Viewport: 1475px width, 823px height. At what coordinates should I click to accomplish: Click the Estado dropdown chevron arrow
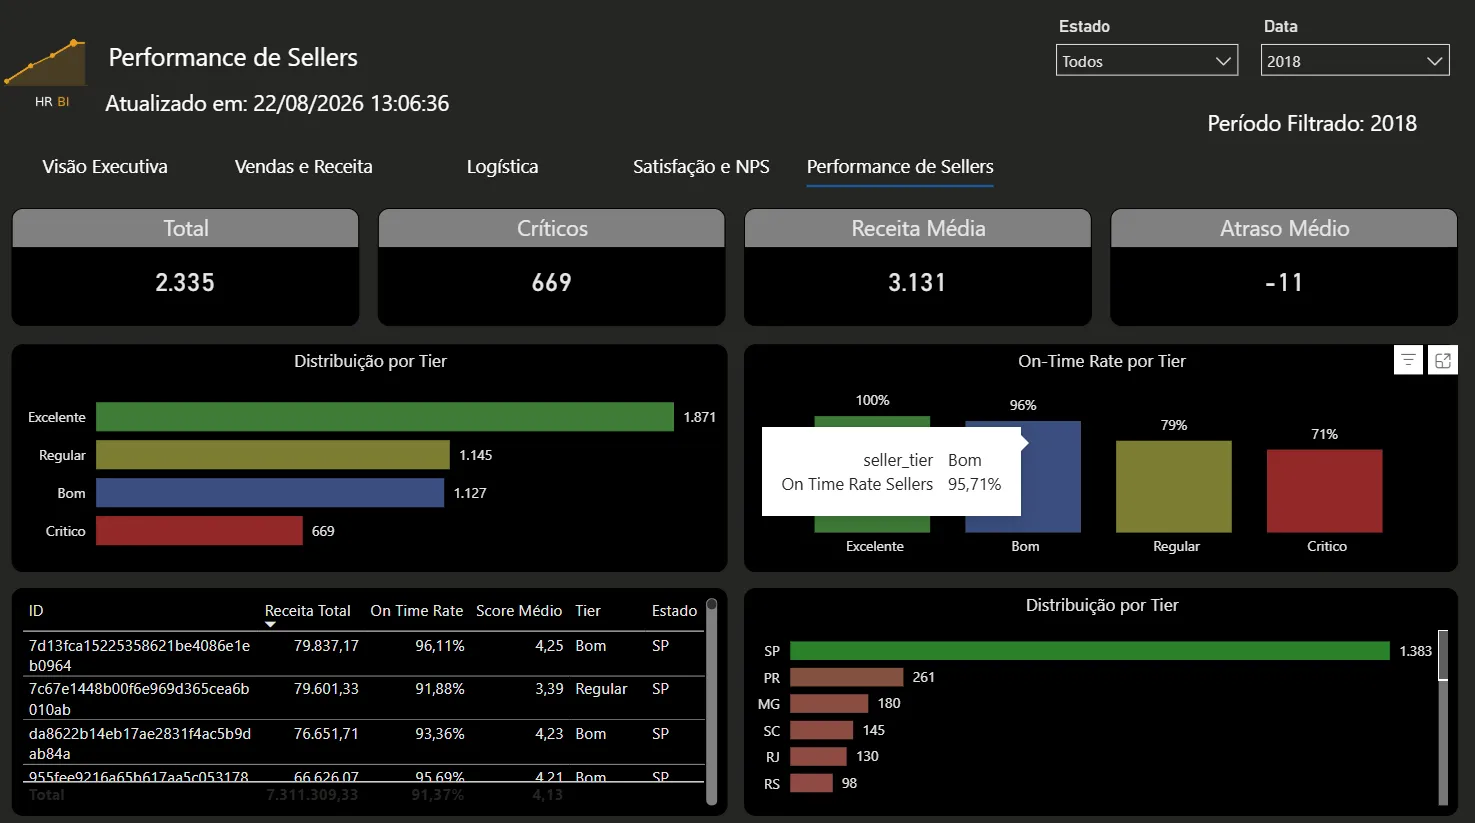1223,61
